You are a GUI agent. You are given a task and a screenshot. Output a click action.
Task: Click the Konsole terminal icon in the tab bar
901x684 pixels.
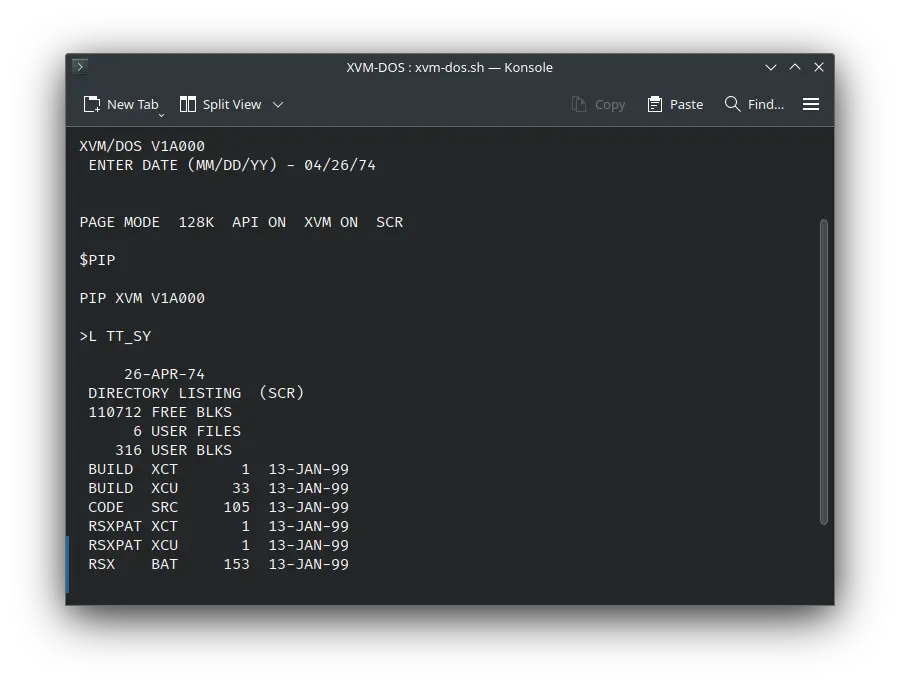[79, 67]
